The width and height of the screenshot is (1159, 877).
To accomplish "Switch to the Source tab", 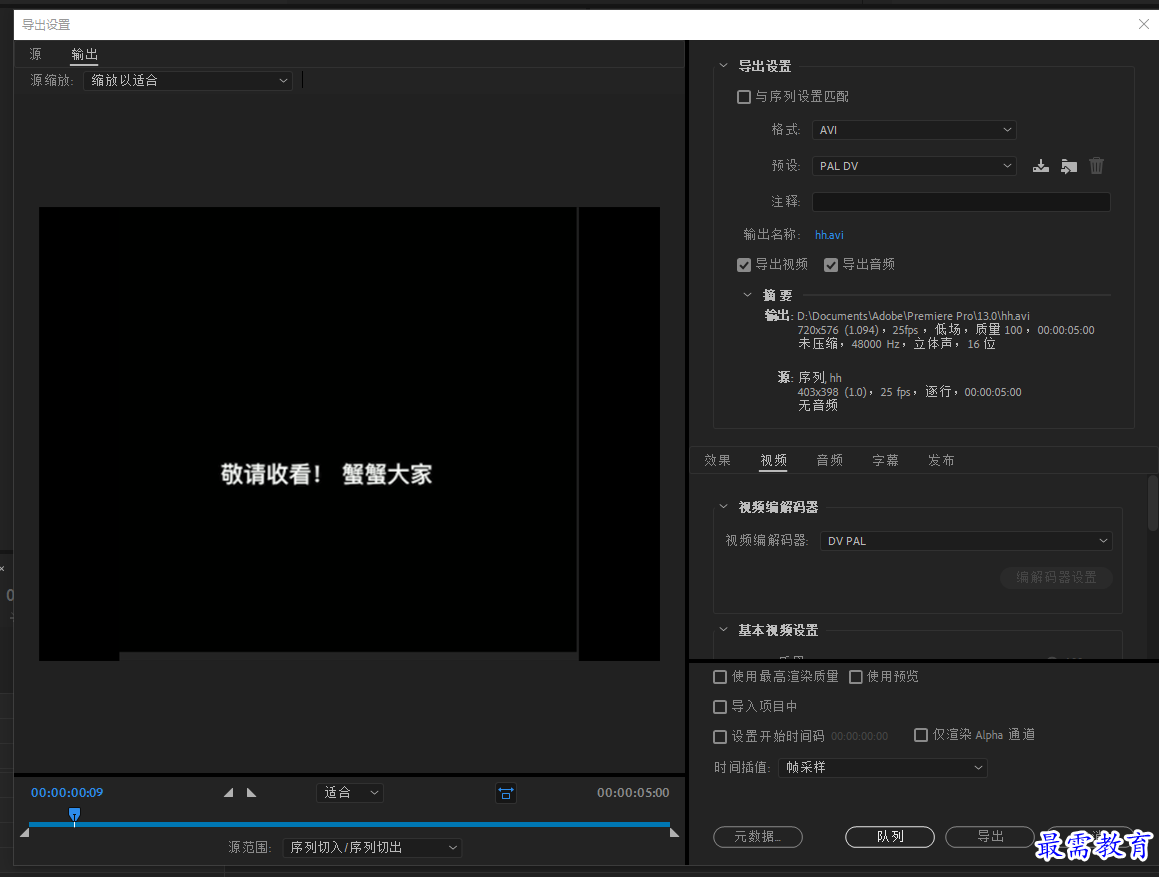I will 35,54.
